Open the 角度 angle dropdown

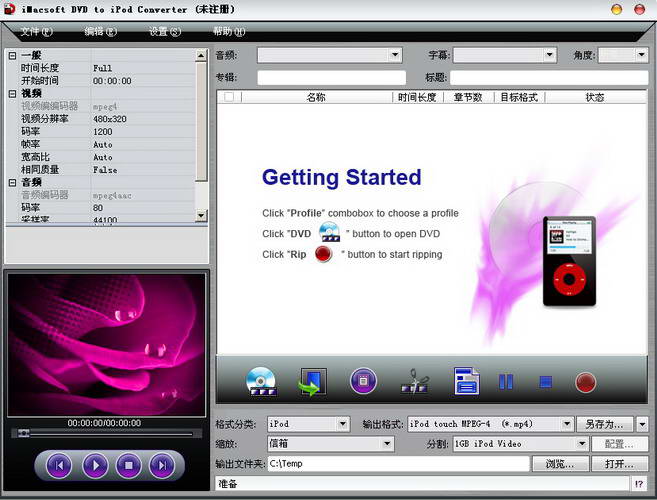tap(641, 55)
